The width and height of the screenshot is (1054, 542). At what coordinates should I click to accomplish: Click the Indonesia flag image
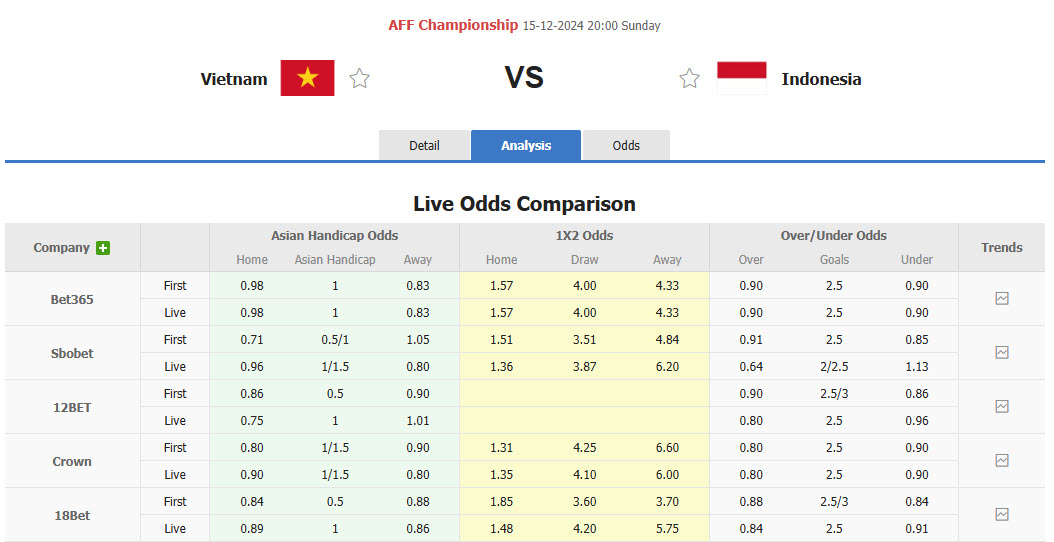[x=741, y=78]
